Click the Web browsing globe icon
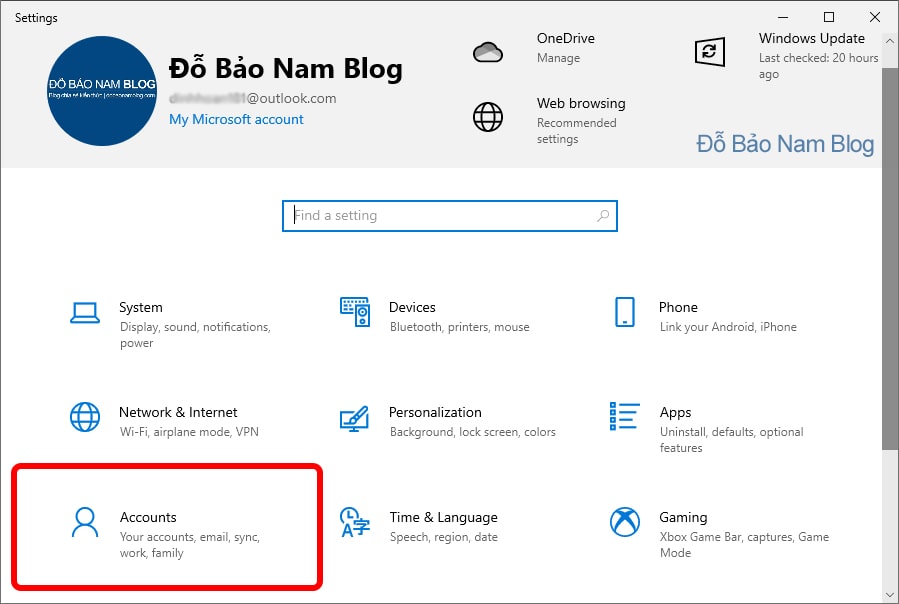Screen dimensions: 899x604 (488, 117)
